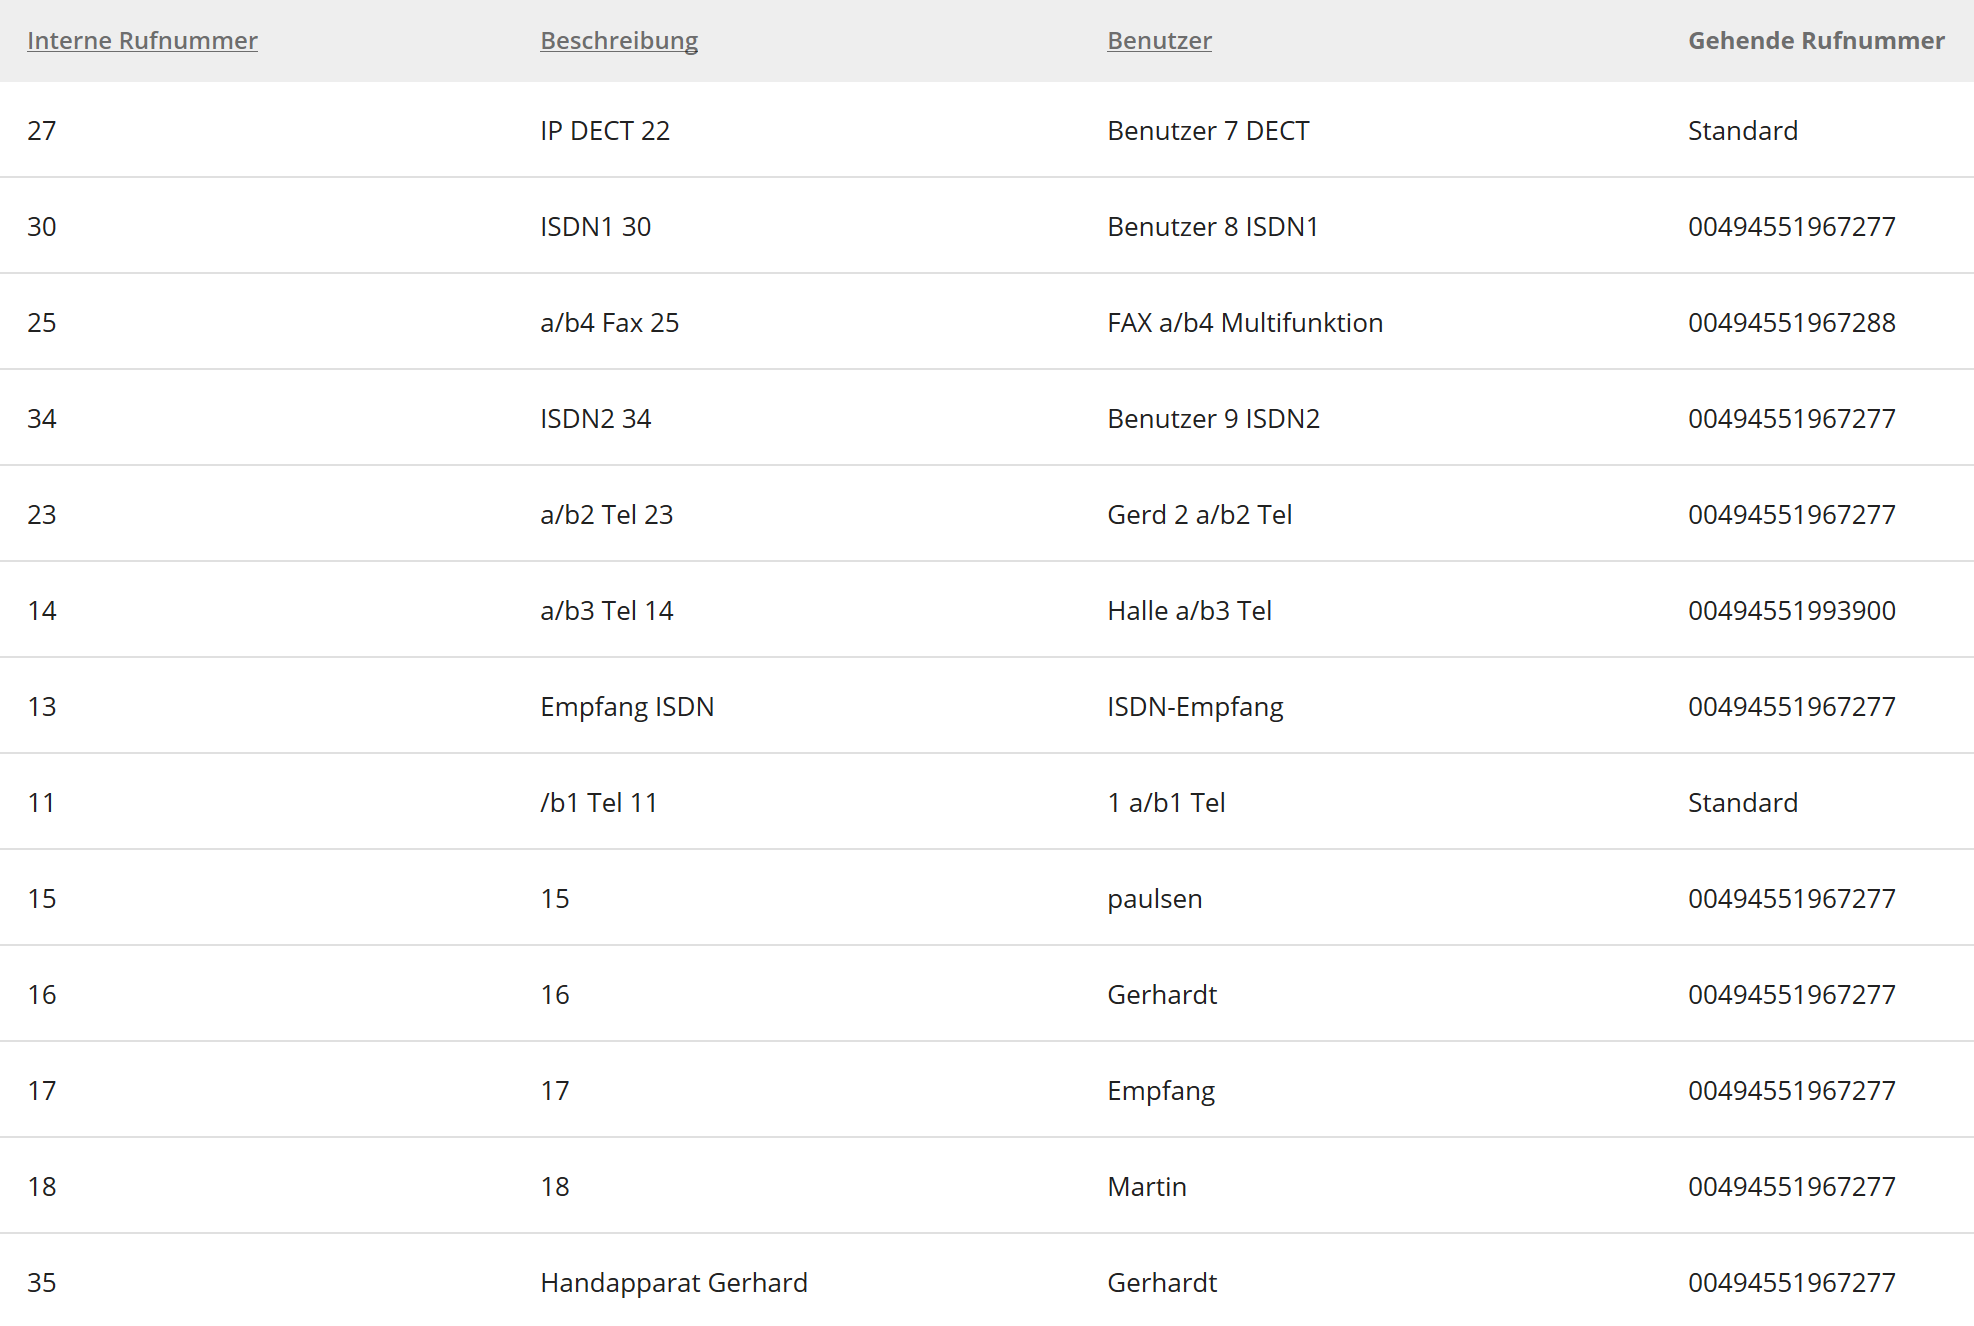Select FAX a/b4 Multifunktion user
Screen dimensions: 1974x1326
point(1244,323)
